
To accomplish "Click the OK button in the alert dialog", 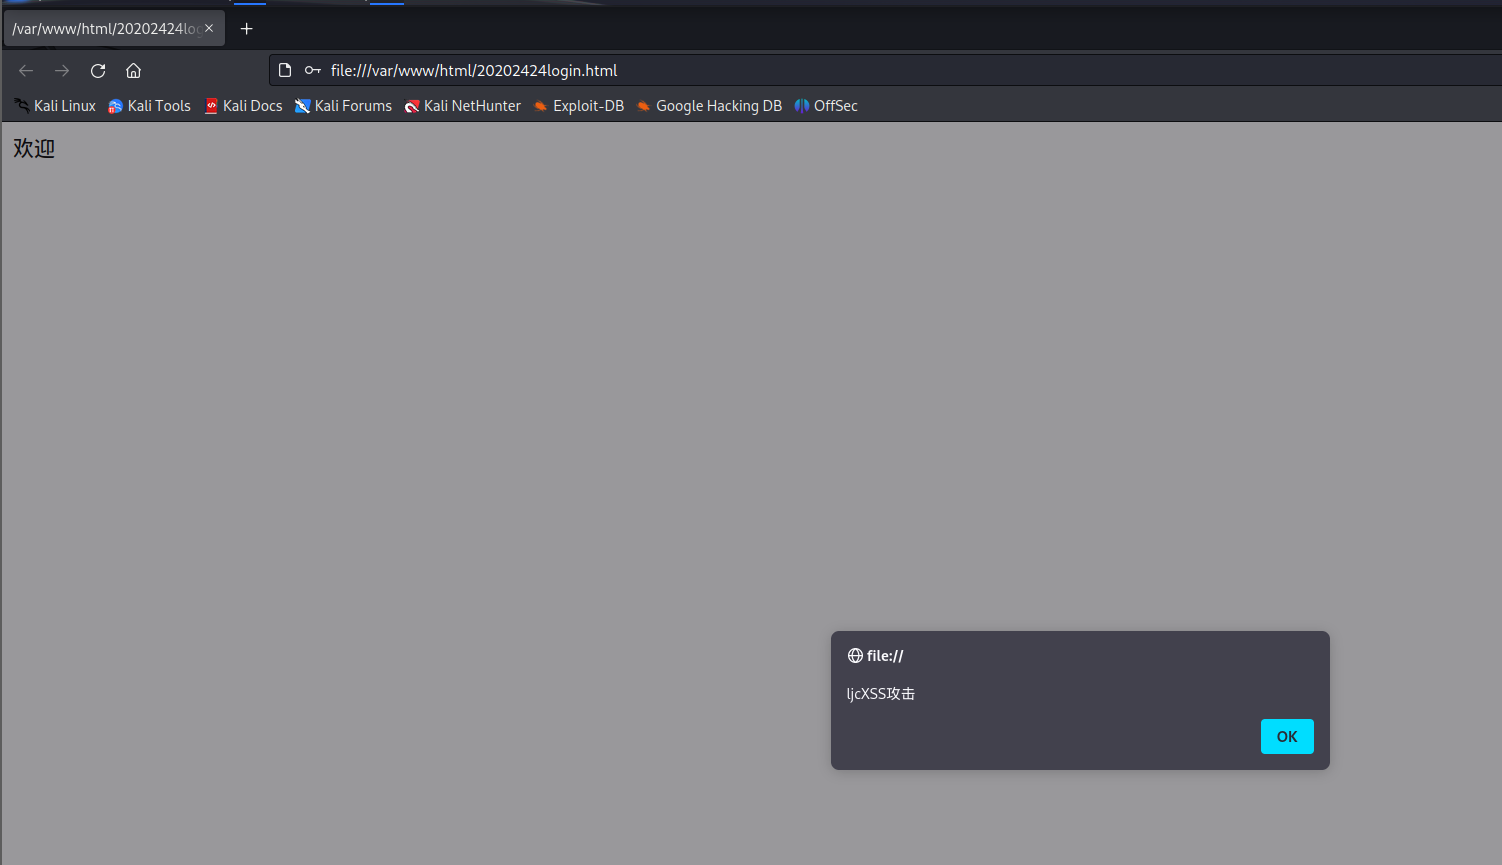I will click(x=1287, y=736).
